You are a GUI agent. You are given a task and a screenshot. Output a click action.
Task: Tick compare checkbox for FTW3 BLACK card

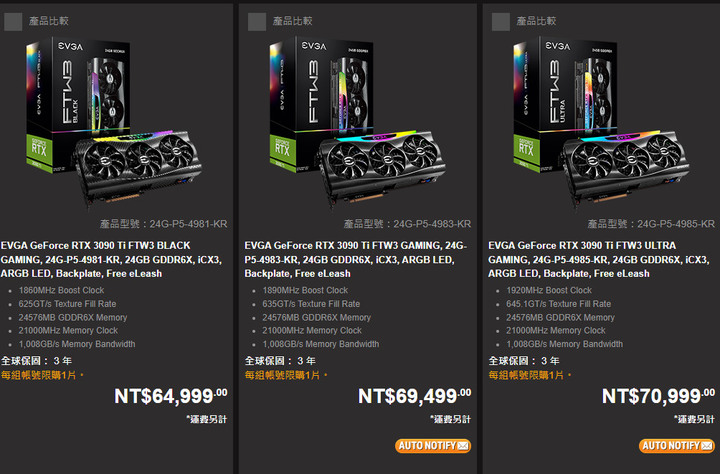pyautogui.click(x=13, y=22)
